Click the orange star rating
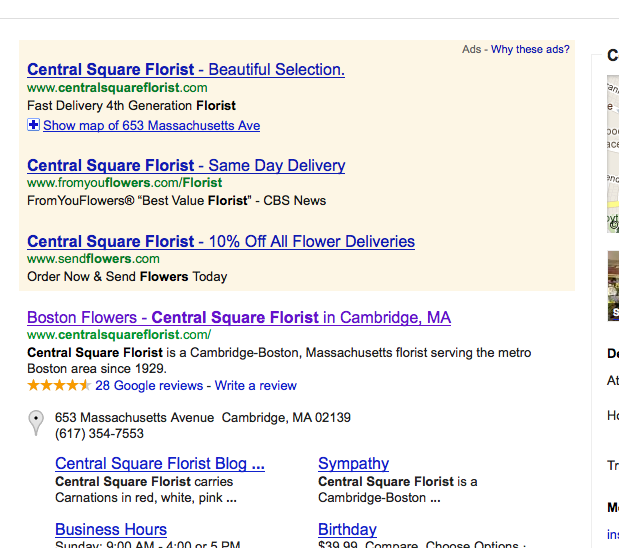The image size is (619, 548). coord(59,385)
